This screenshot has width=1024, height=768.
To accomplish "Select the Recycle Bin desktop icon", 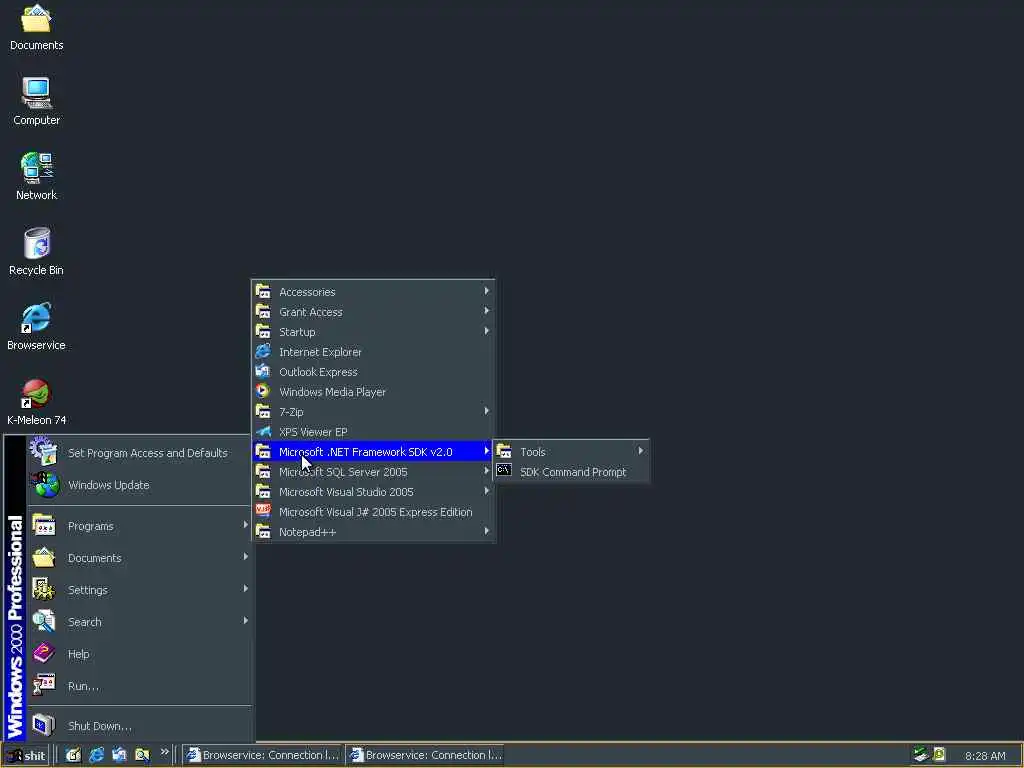I will [37, 251].
